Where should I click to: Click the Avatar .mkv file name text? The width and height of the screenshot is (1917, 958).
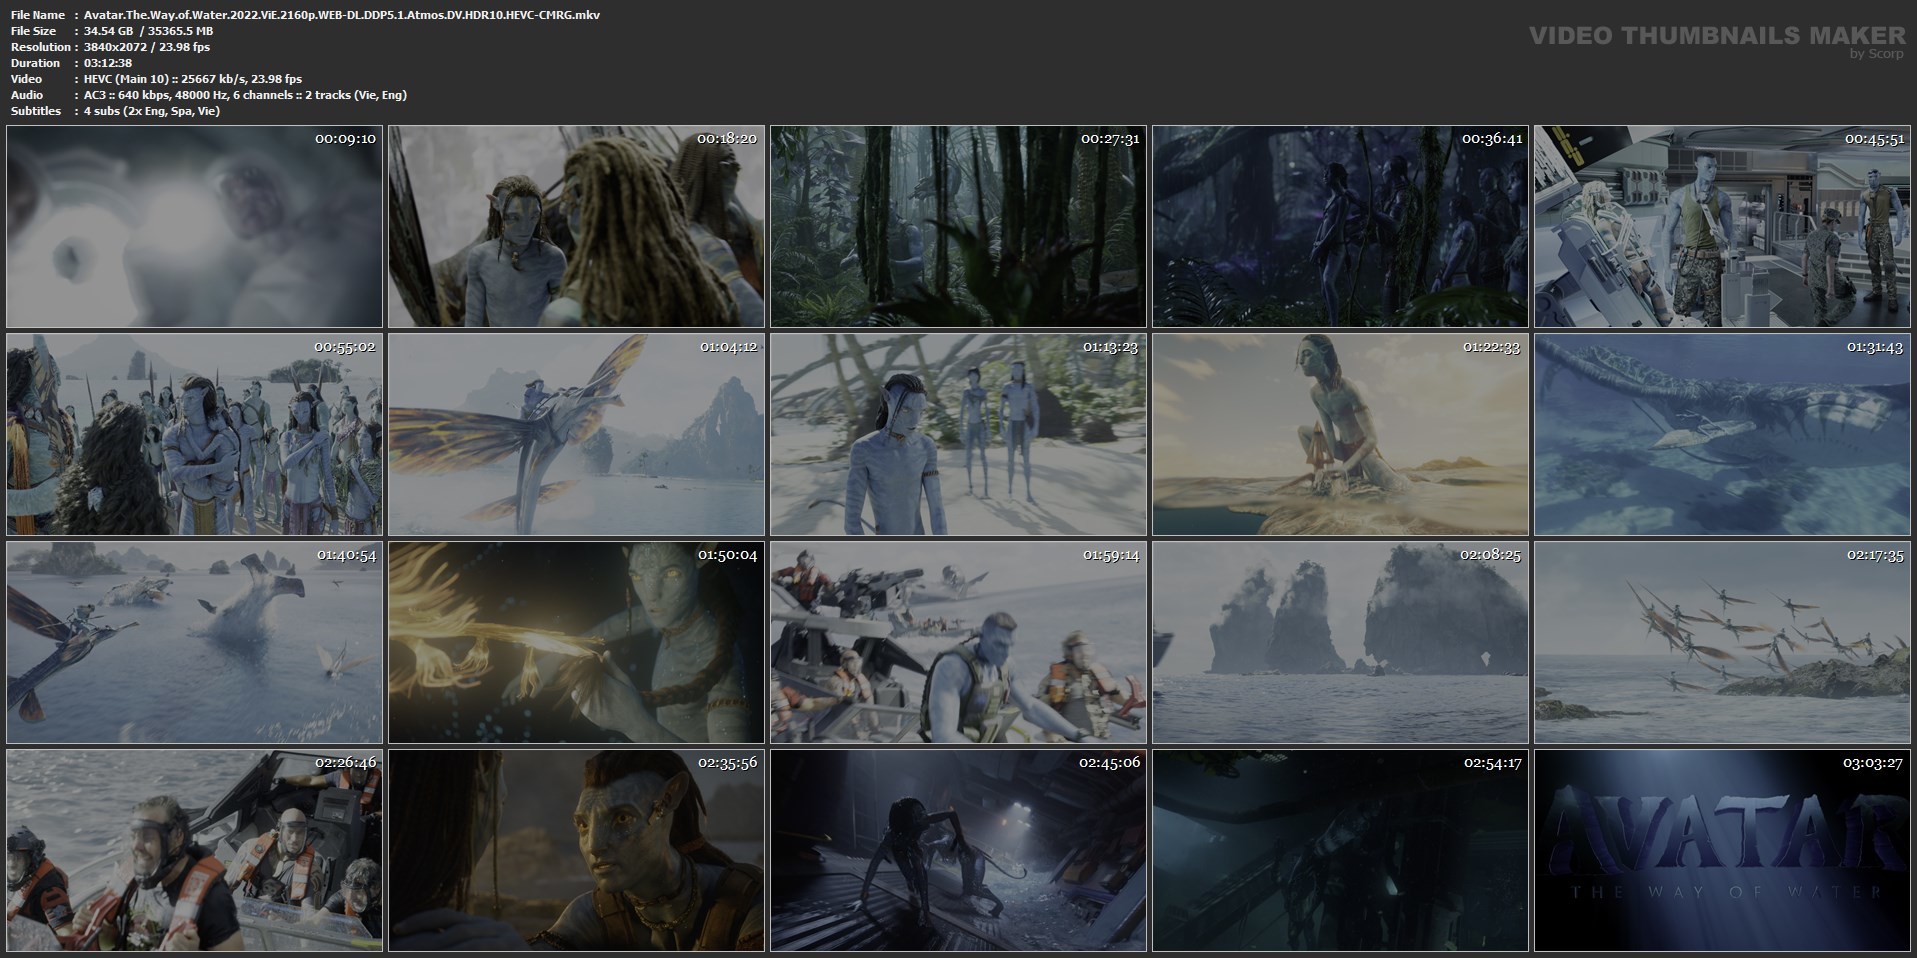(342, 15)
